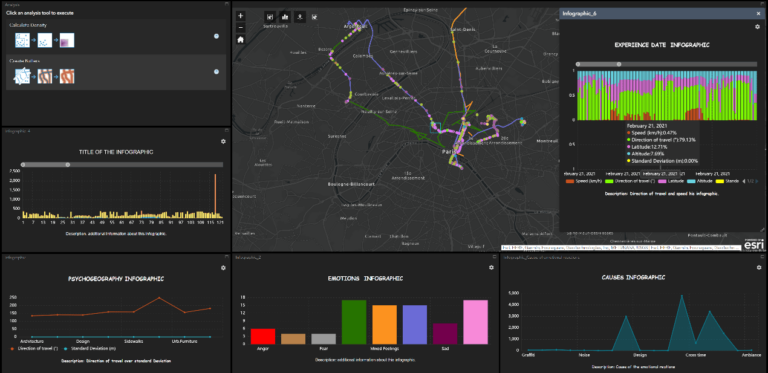Open settings gear of Emotions infographic
Image resolution: width=768 pixels, height=373 pixels.
tap(491, 268)
